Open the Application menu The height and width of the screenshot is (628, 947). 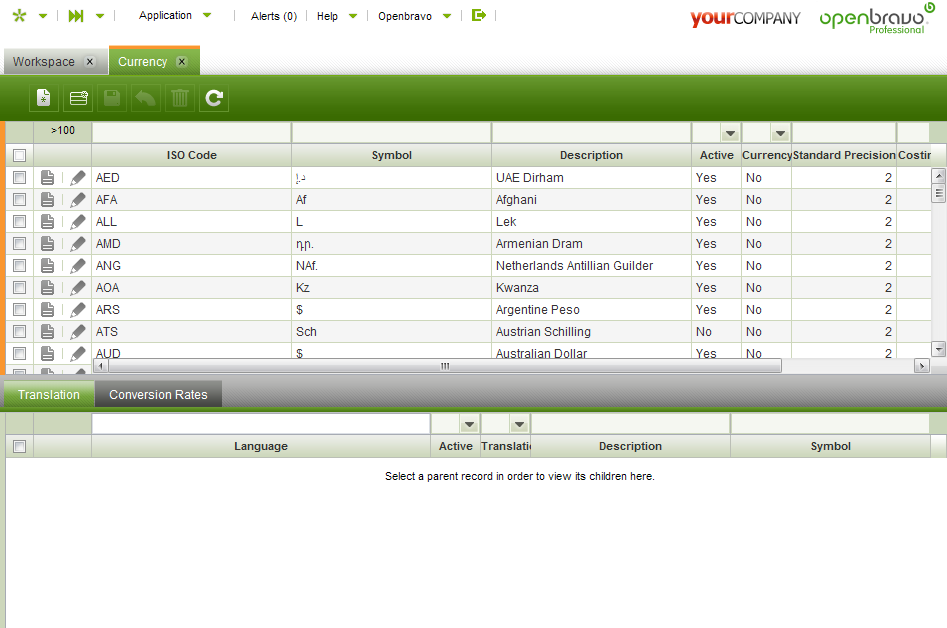coord(165,15)
